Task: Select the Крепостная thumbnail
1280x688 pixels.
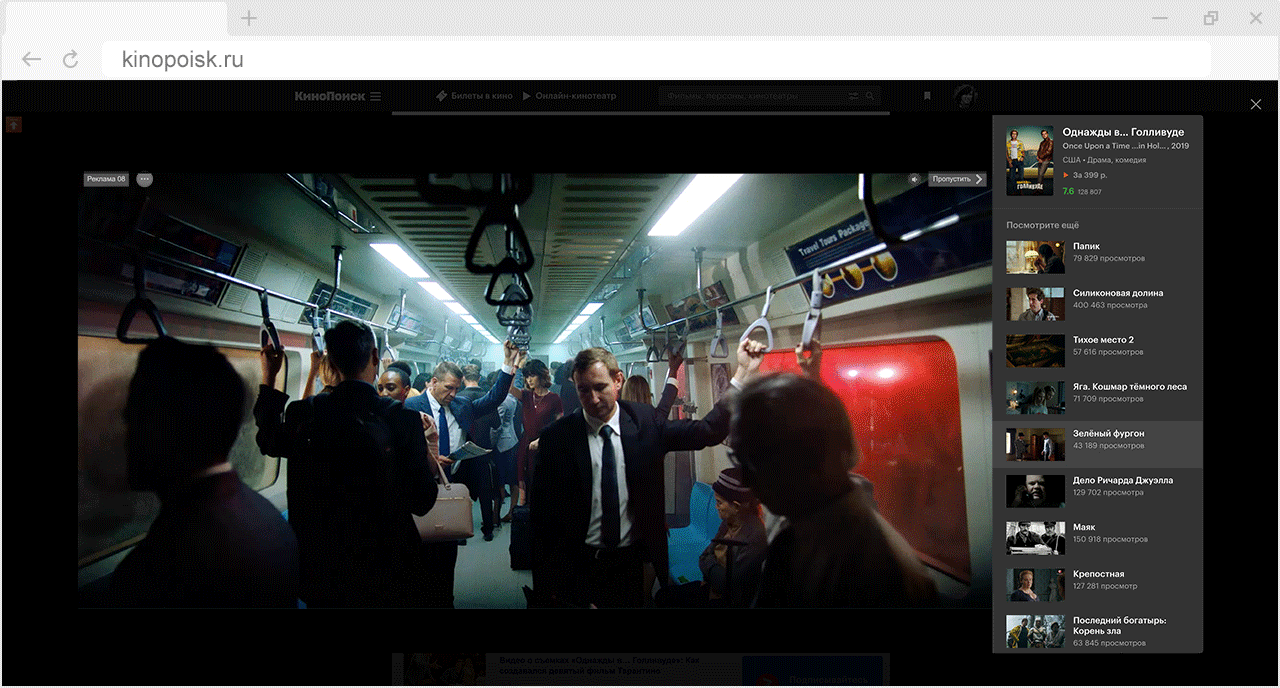Action: point(1036,585)
